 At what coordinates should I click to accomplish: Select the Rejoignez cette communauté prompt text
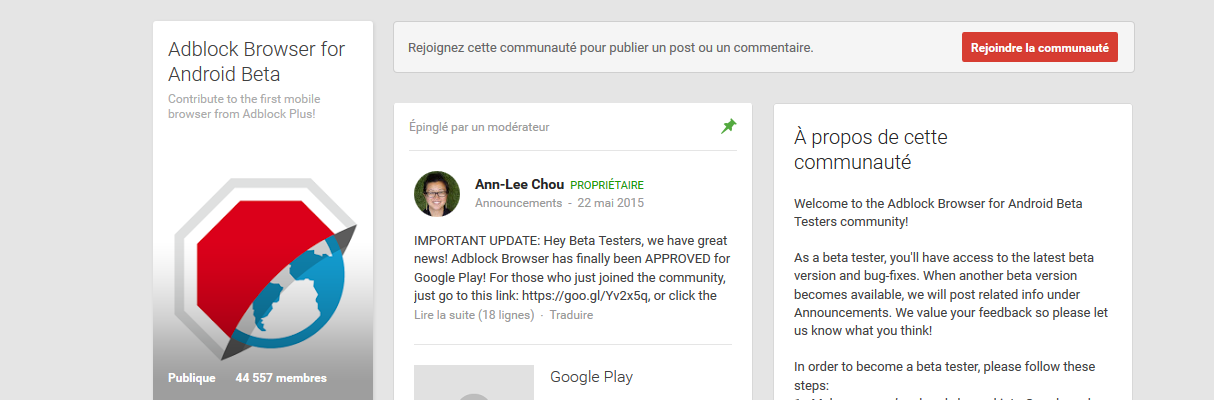[611, 47]
